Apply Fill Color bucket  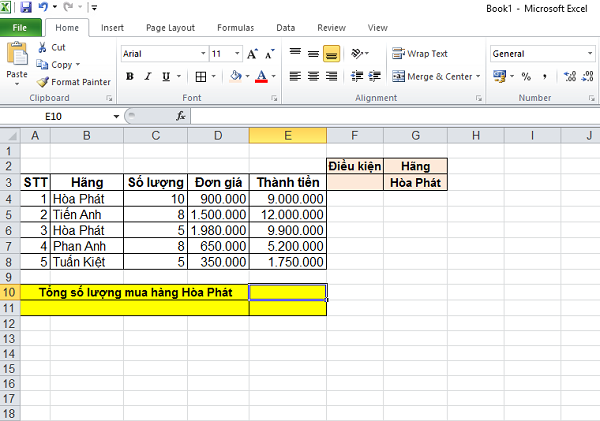coord(236,77)
